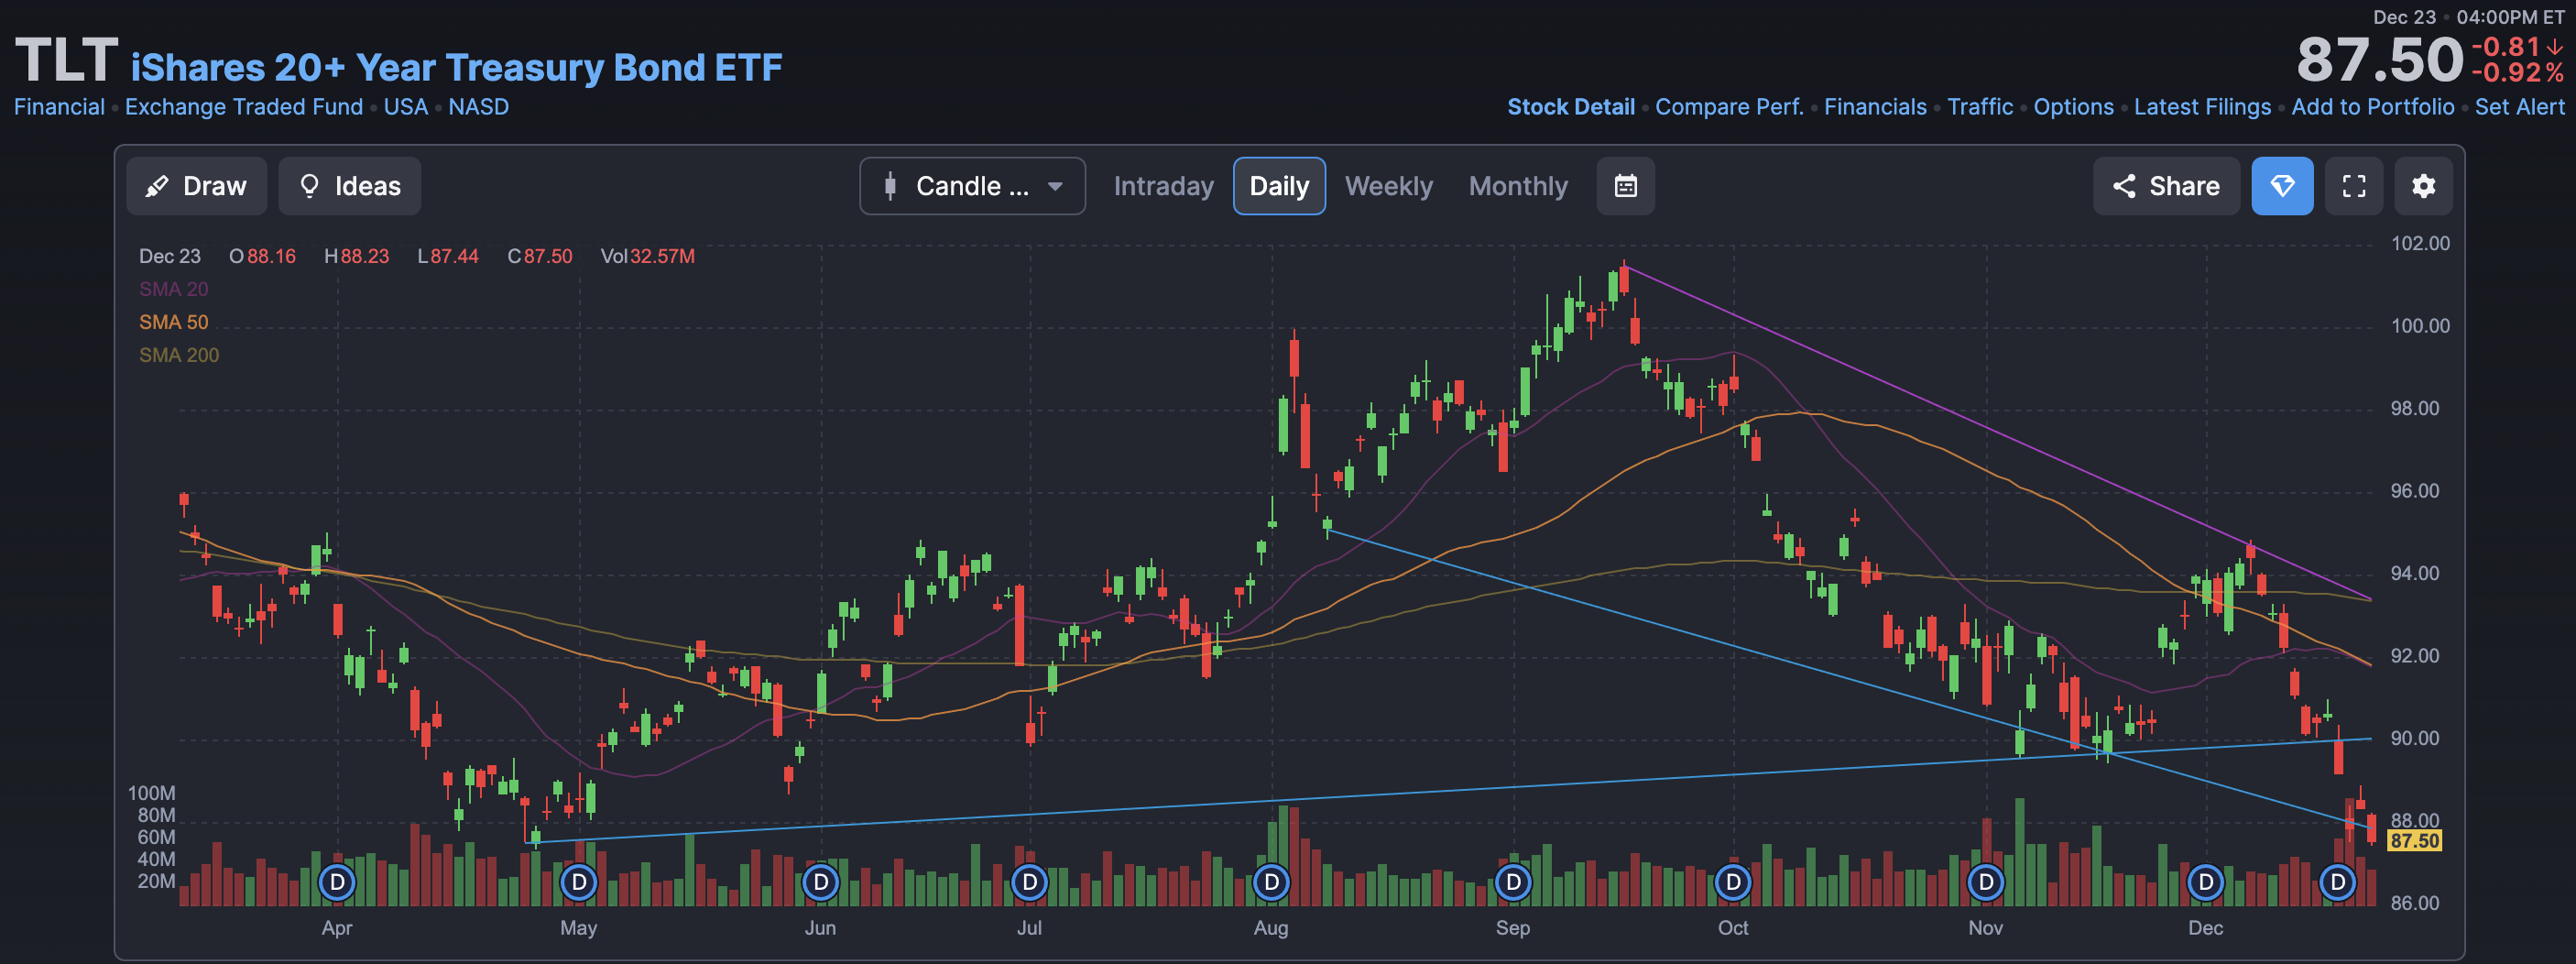The height and width of the screenshot is (964, 2576).
Task: Switch to Monthly timeframe
Action: (1517, 186)
